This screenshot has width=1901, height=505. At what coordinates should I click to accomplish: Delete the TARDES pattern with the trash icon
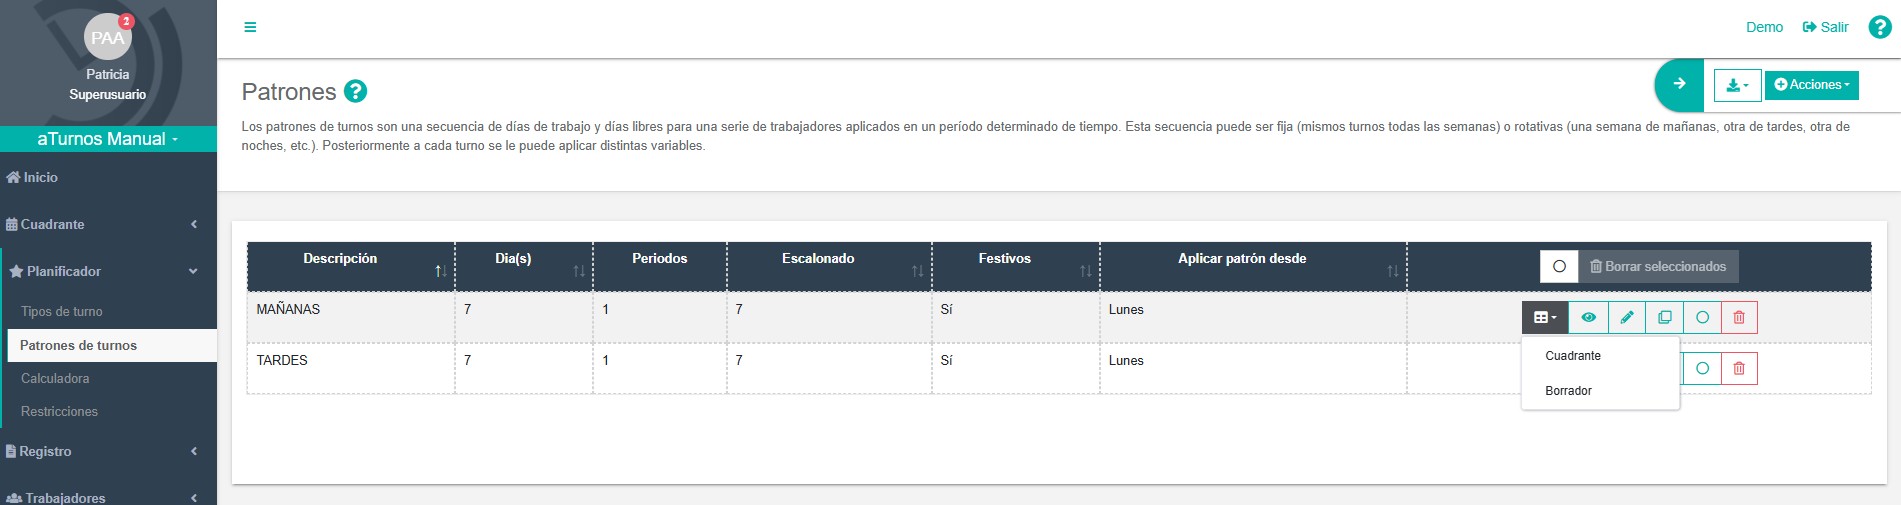coord(1739,368)
